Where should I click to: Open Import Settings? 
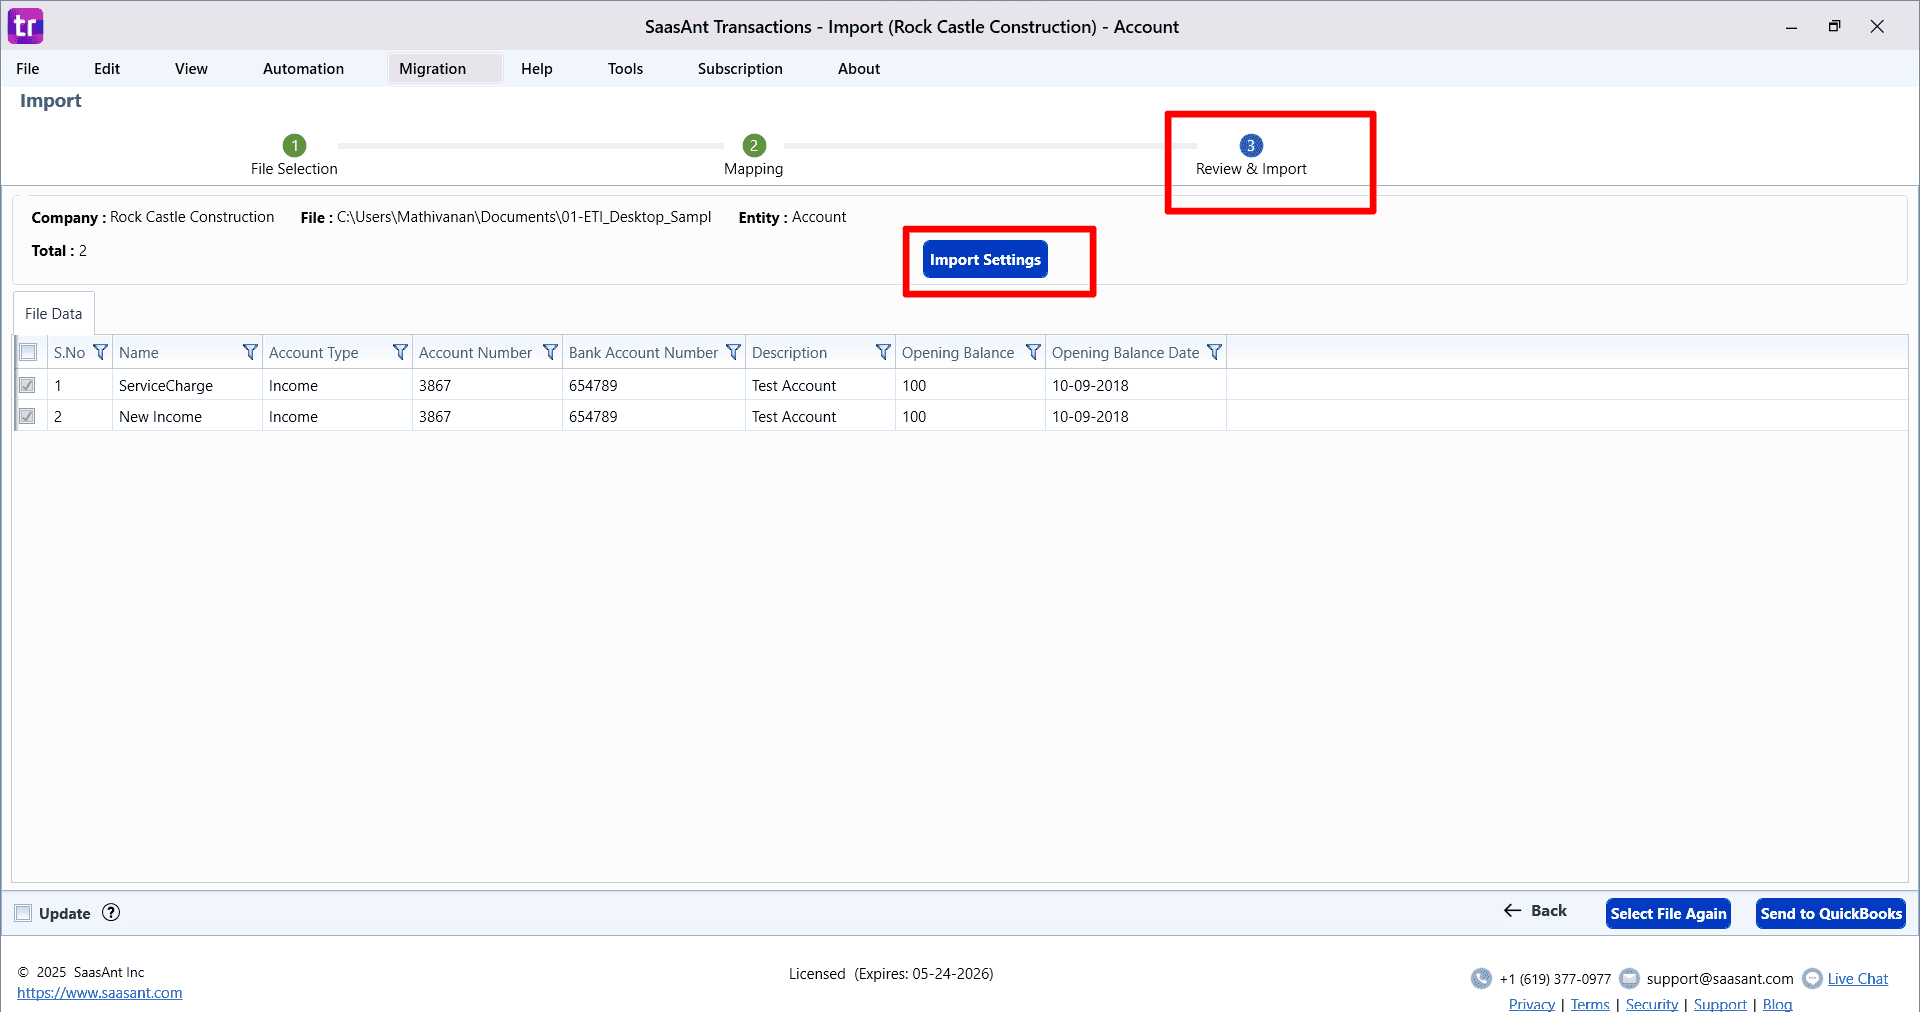tap(985, 260)
